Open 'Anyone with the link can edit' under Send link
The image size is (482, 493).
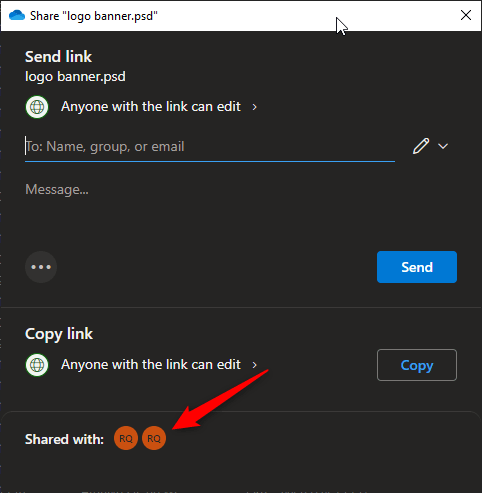[151, 107]
